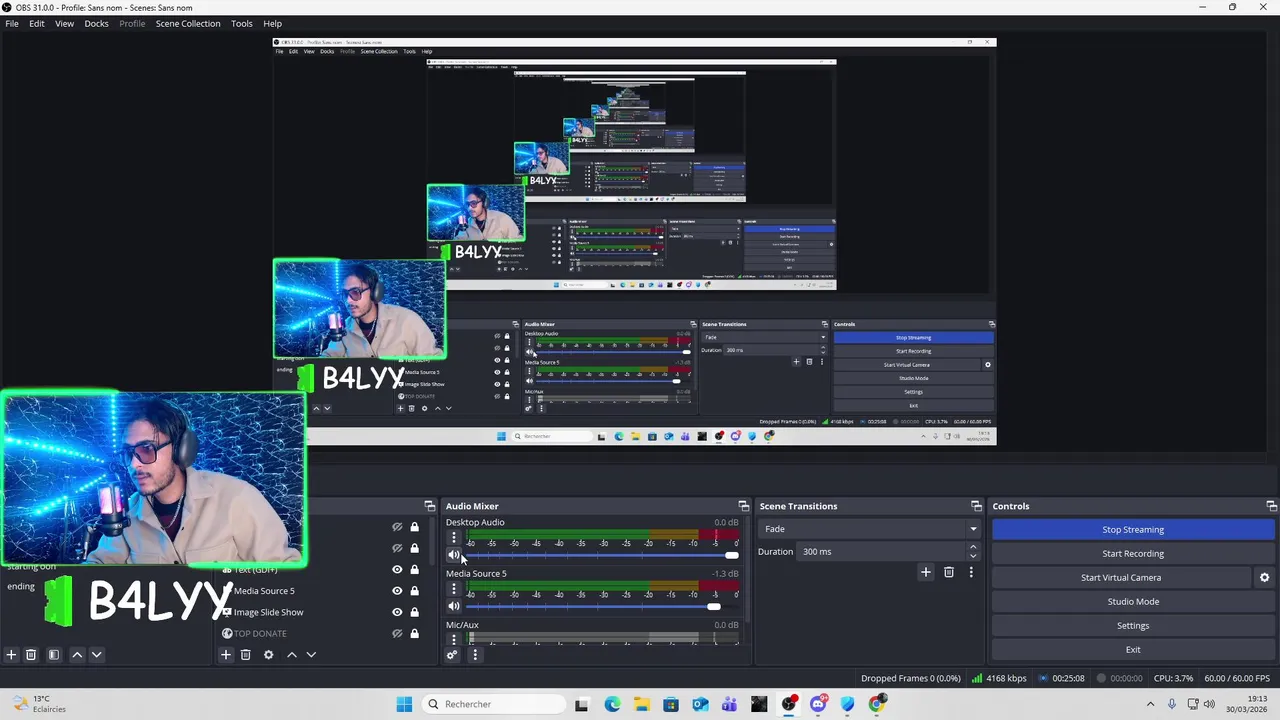Move the selected source down
This screenshot has width=1280, height=720.
tap(311, 655)
